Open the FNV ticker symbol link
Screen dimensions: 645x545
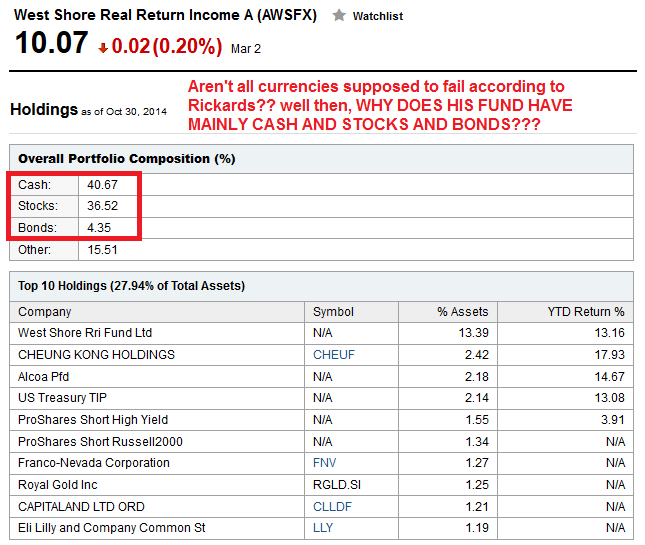coord(325,463)
